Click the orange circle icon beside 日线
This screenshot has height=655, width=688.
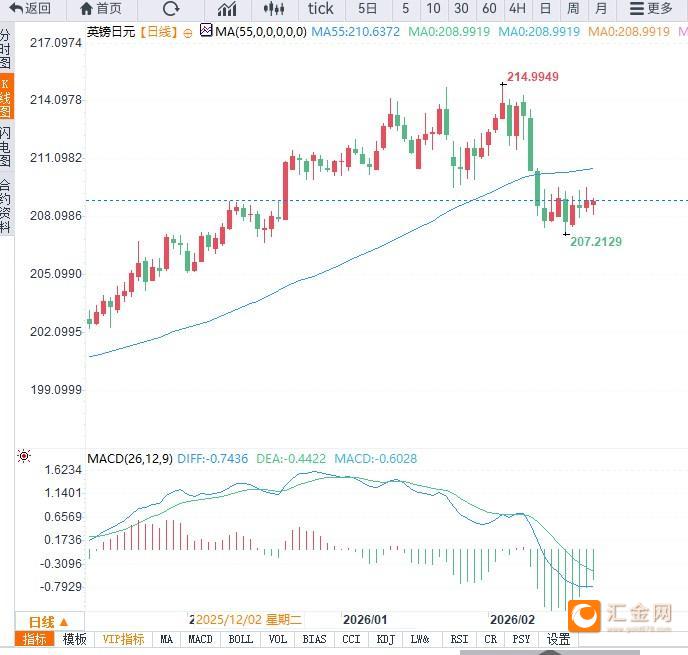point(188,32)
